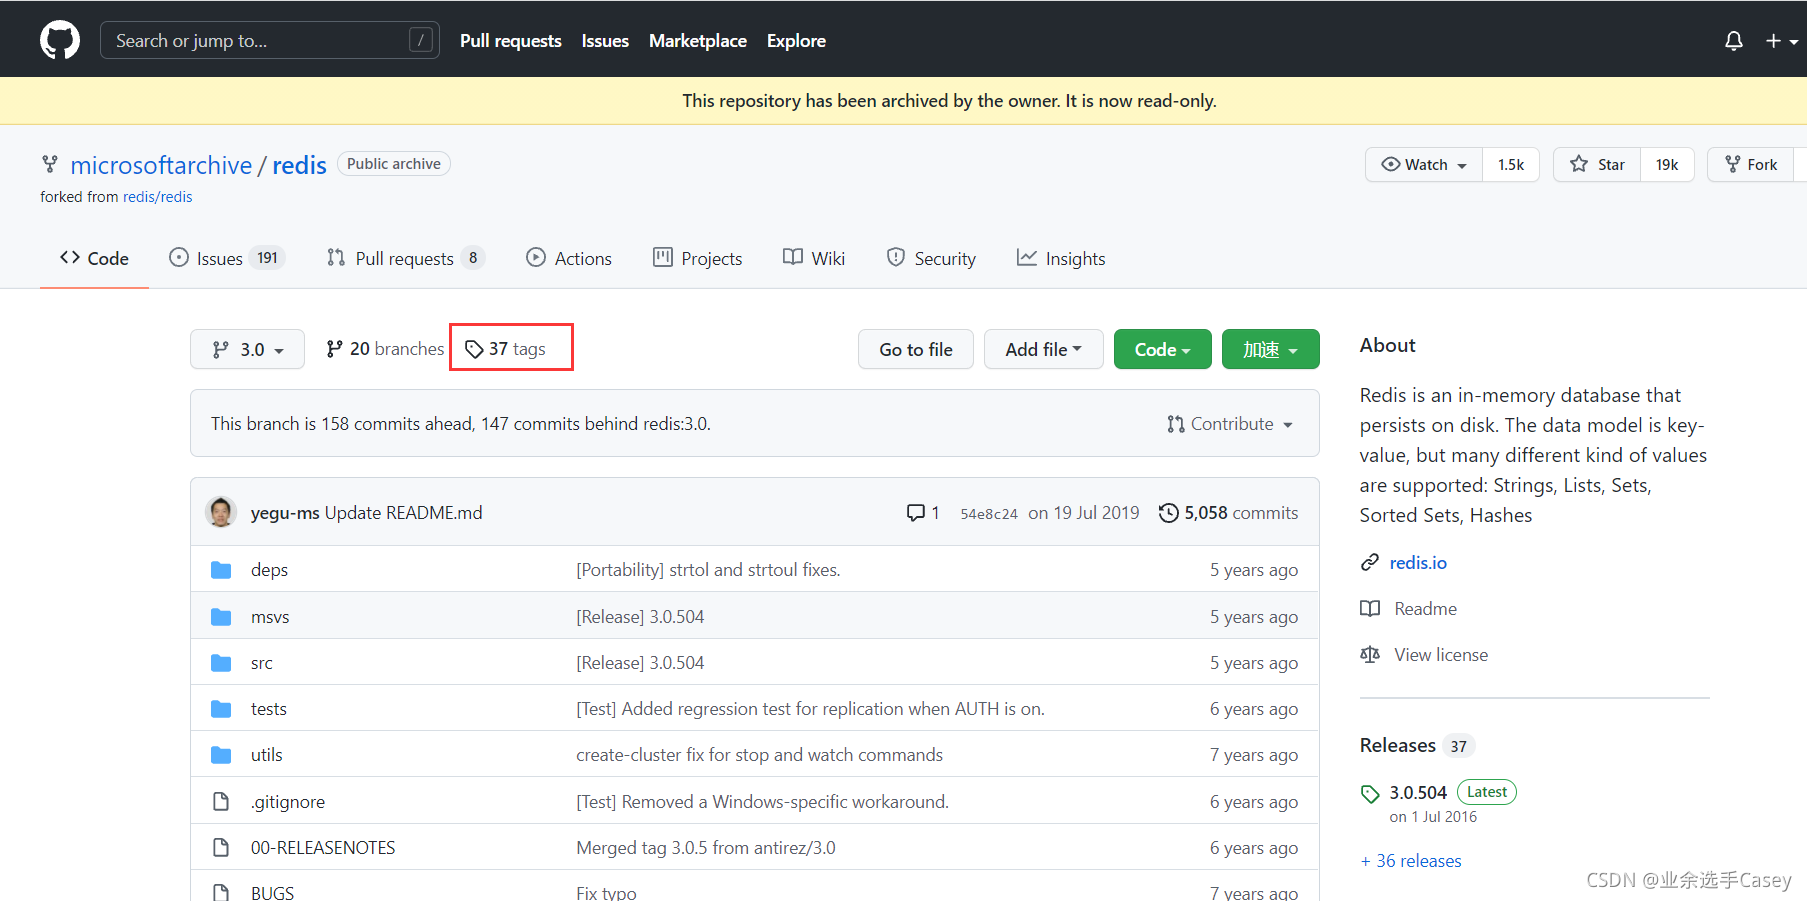Open the 00-RELEASENOTES file
The height and width of the screenshot is (901, 1807).
[323, 848]
